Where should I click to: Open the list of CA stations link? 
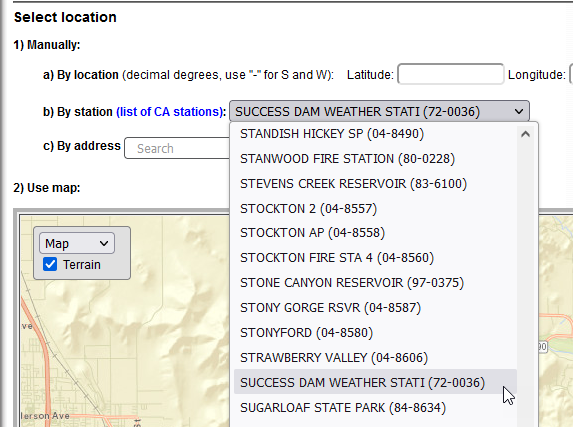click(x=170, y=112)
